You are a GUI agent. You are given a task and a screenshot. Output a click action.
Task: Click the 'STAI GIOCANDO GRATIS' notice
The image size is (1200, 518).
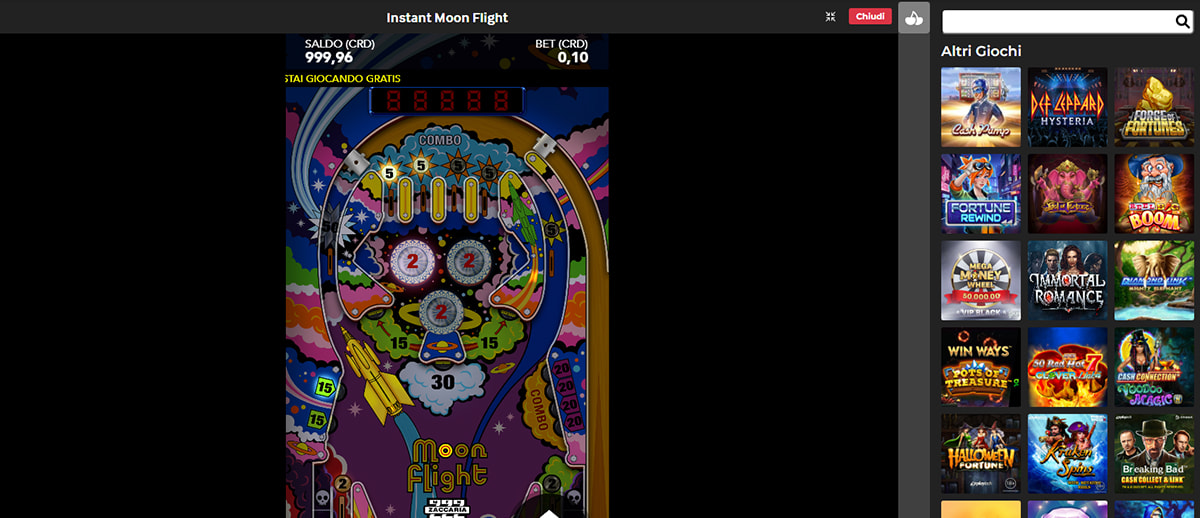pos(343,78)
